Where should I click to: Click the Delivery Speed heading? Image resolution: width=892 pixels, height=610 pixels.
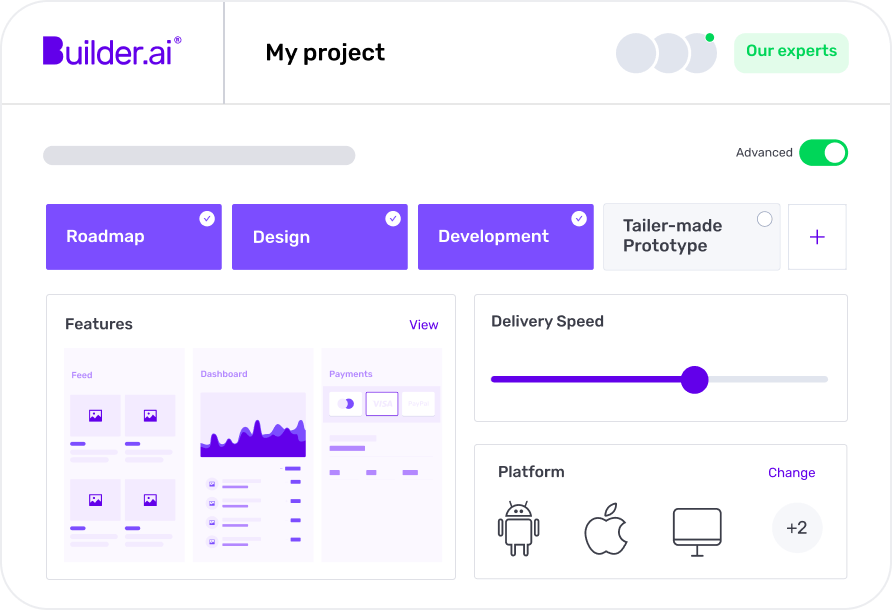coord(547,322)
